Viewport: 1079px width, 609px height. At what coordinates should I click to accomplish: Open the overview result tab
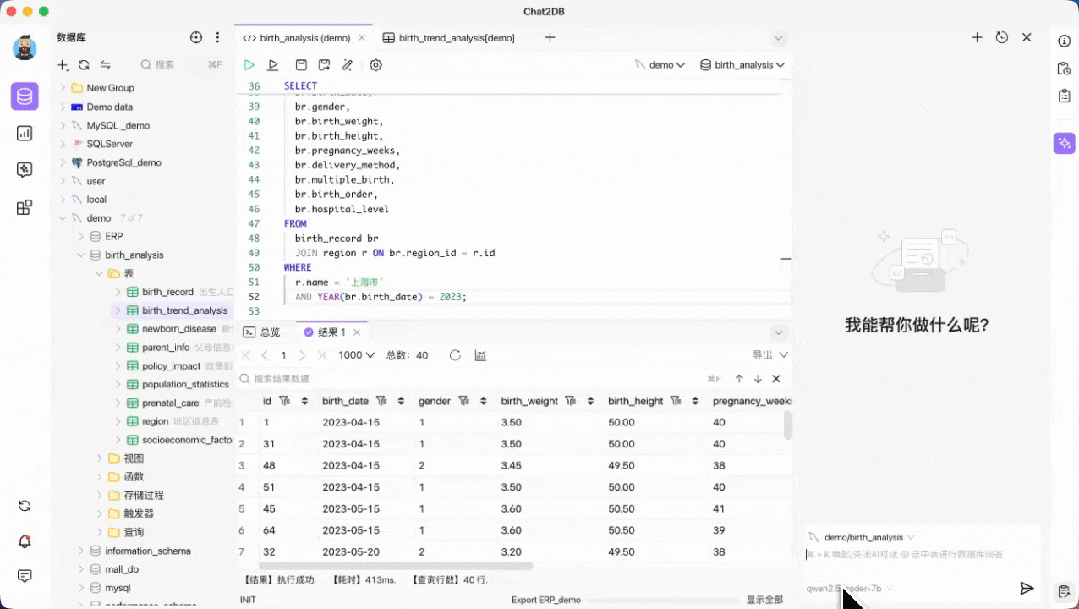(x=261, y=332)
